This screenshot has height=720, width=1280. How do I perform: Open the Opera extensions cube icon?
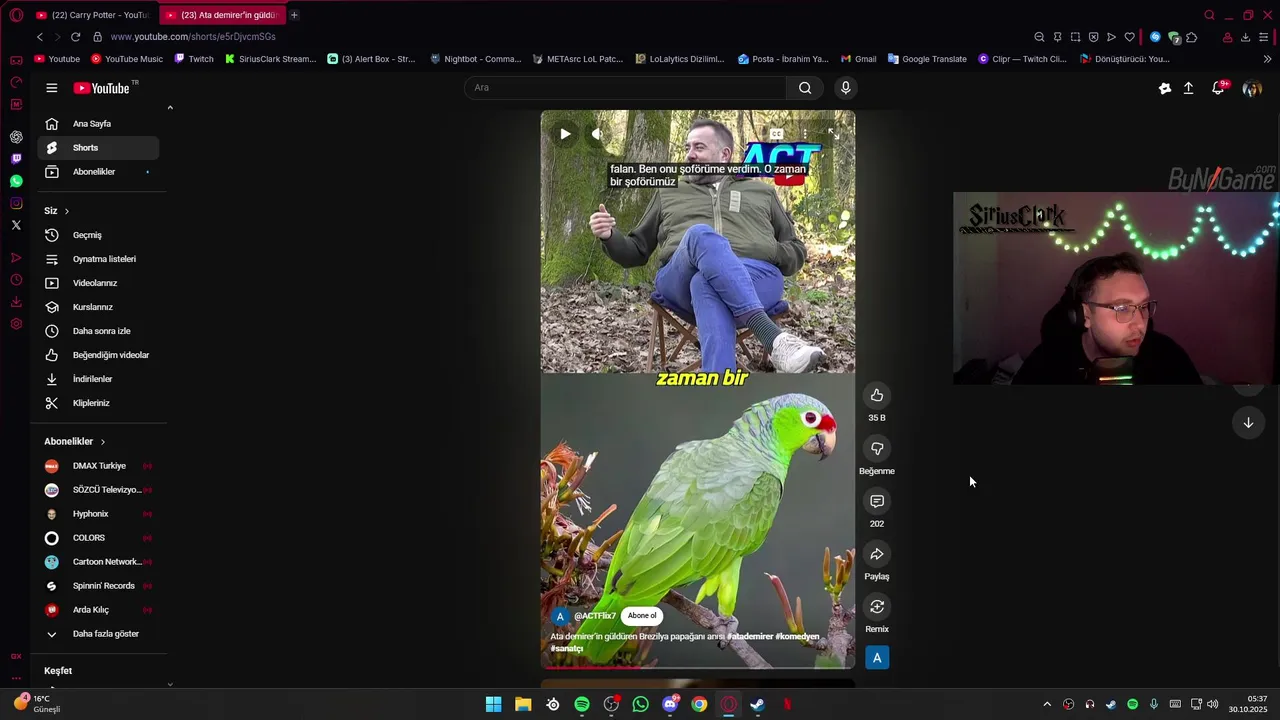pos(1191,37)
